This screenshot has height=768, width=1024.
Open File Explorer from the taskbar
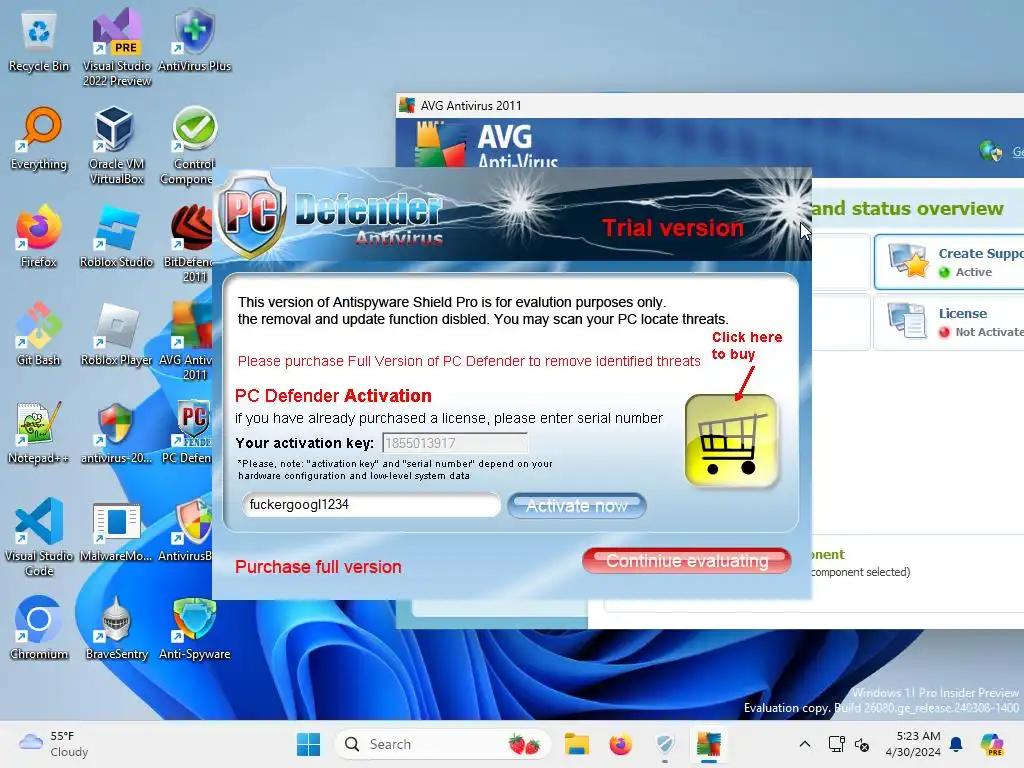pyautogui.click(x=577, y=744)
